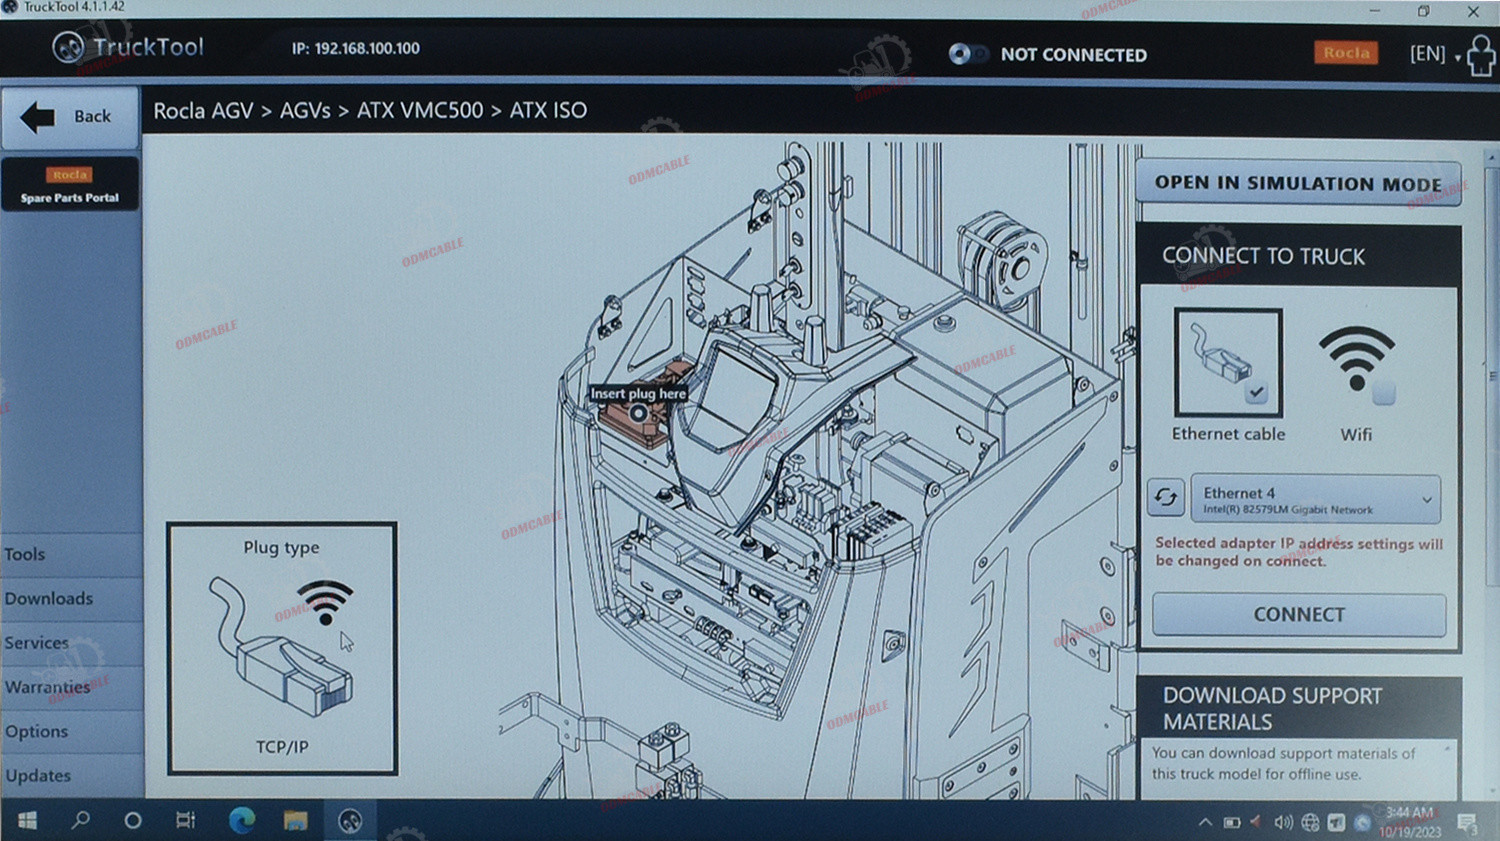The width and height of the screenshot is (1500, 841).
Task: Show hidden system tray icons
Action: point(1205,823)
